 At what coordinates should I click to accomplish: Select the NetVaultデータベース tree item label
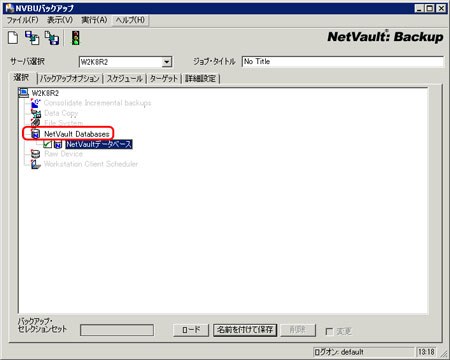coord(99,144)
